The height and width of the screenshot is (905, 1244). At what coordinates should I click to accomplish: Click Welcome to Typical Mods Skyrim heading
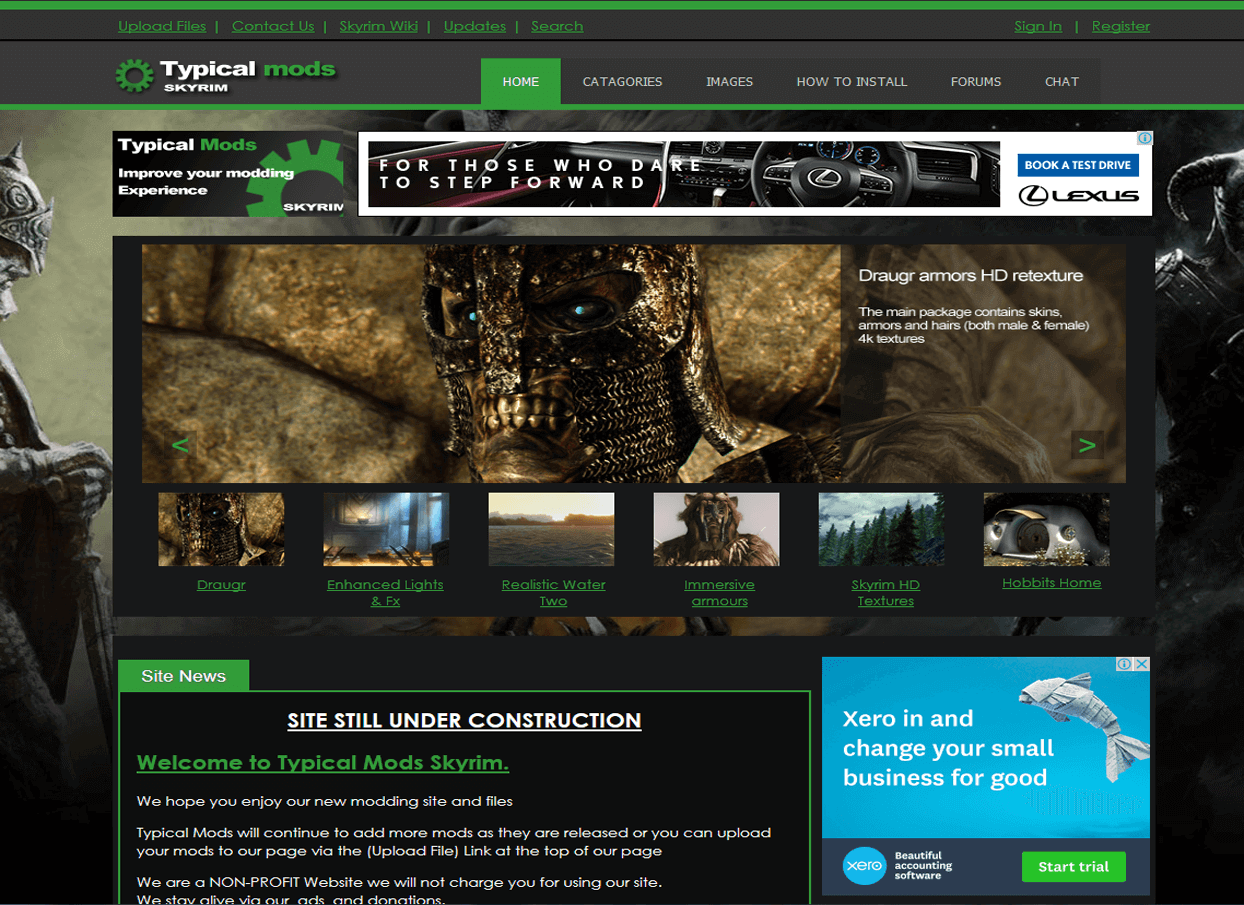click(x=323, y=763)
